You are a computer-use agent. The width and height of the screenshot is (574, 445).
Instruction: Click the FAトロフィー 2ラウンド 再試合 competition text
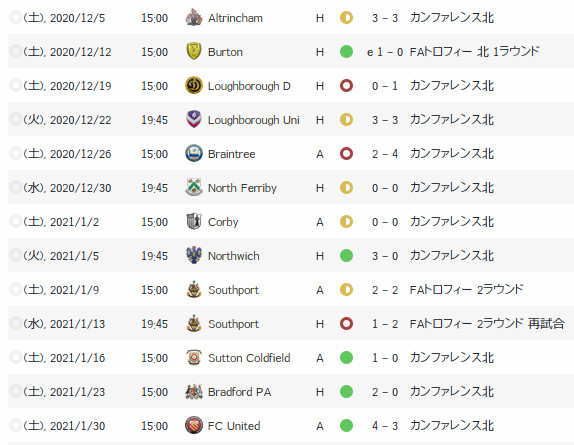tap(487, 324)
